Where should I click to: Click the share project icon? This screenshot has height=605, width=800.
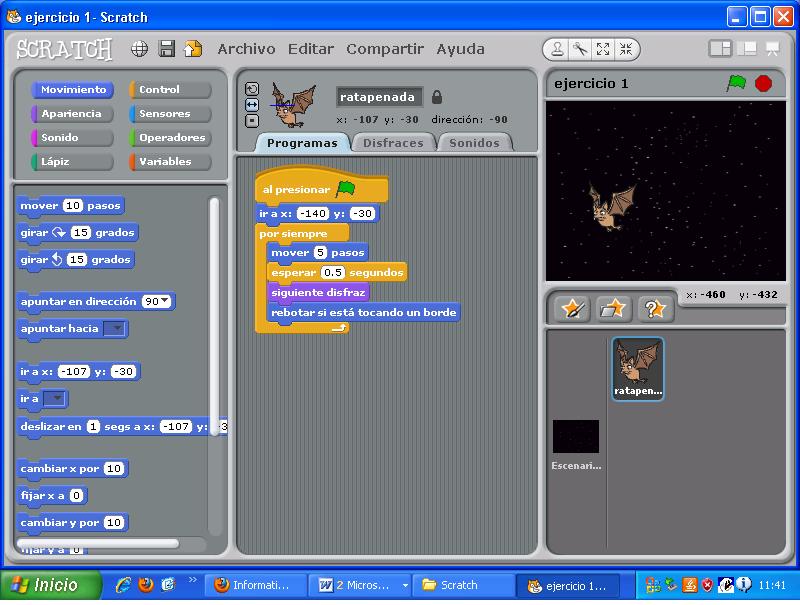[193, 49]
